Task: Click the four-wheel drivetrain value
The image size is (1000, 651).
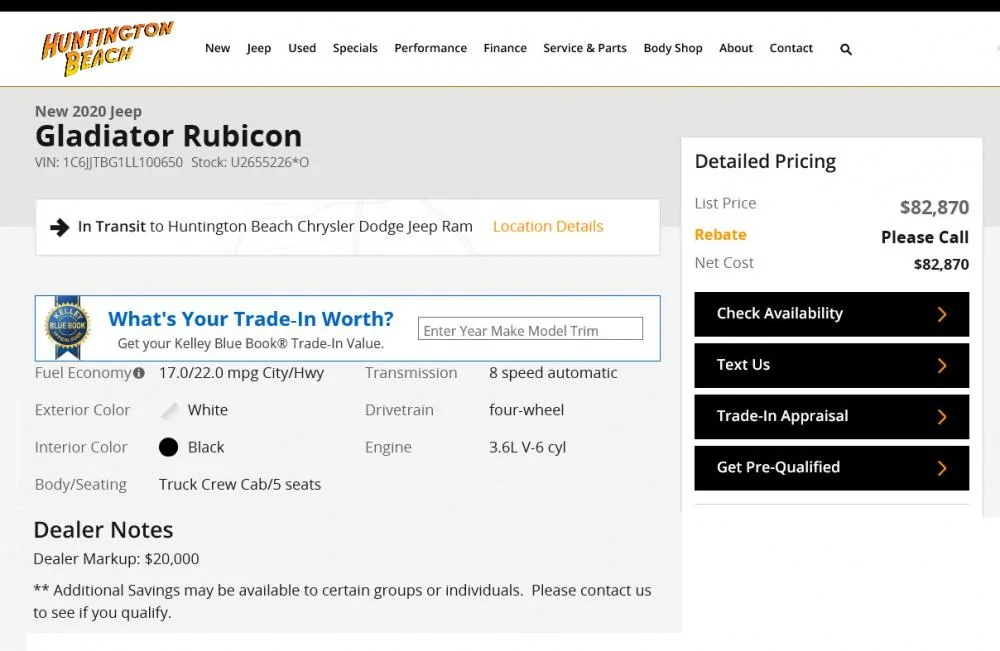Action: point(526,410)
